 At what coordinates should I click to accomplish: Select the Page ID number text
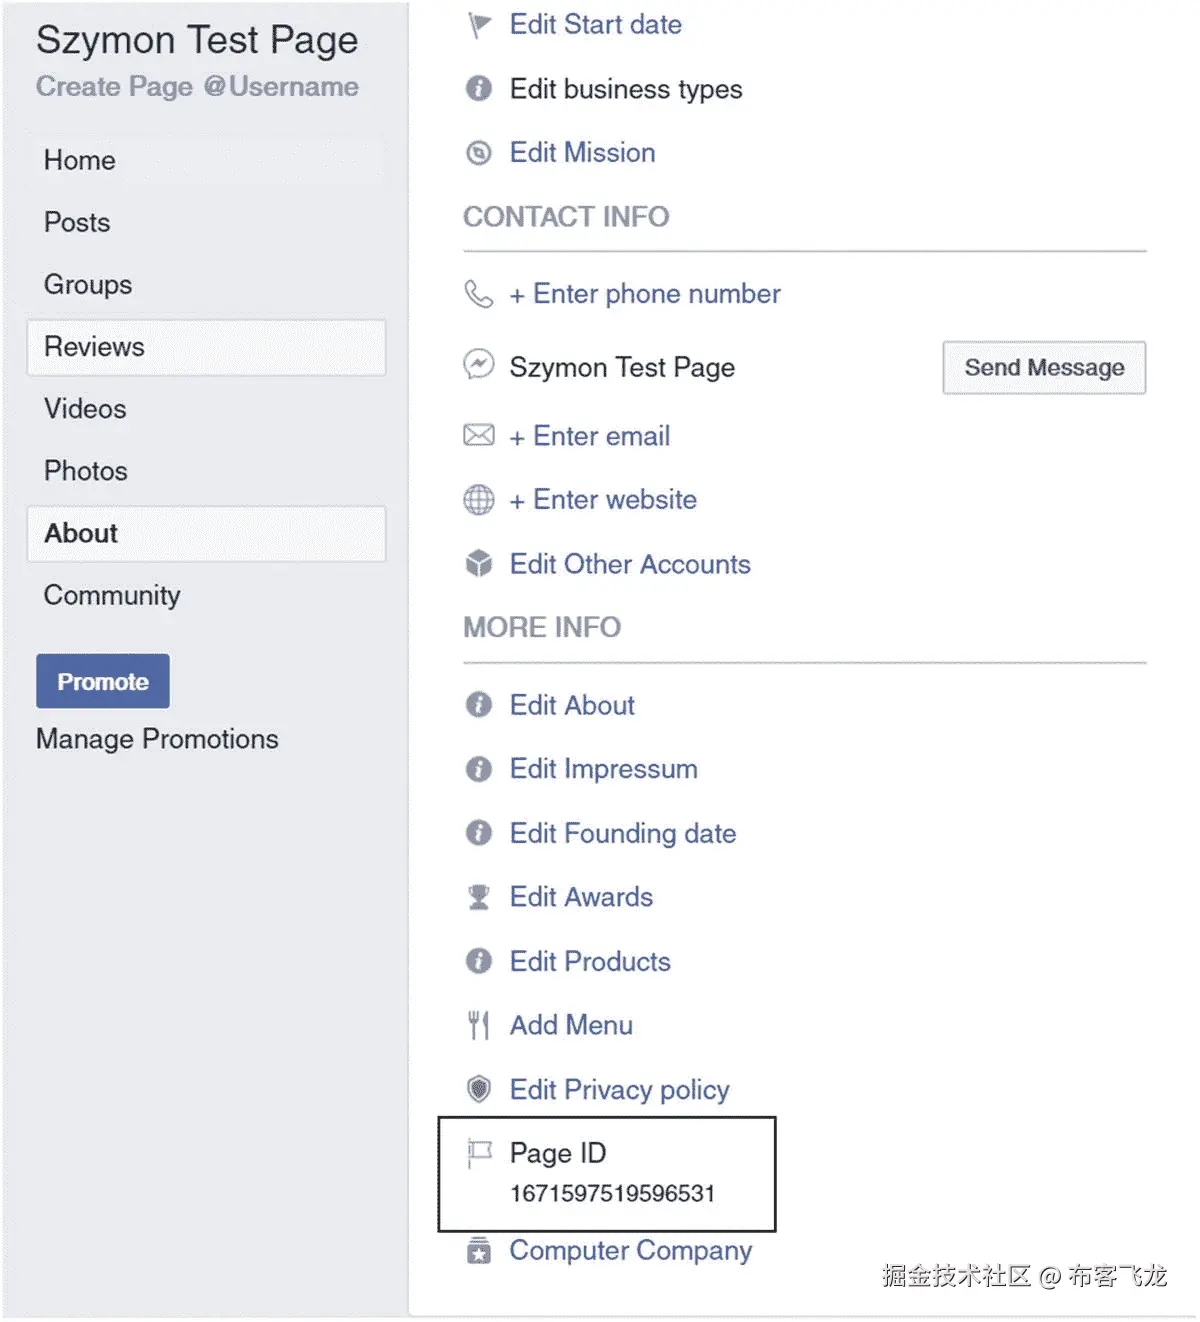pyautogui.click(x=612, y=1193)
